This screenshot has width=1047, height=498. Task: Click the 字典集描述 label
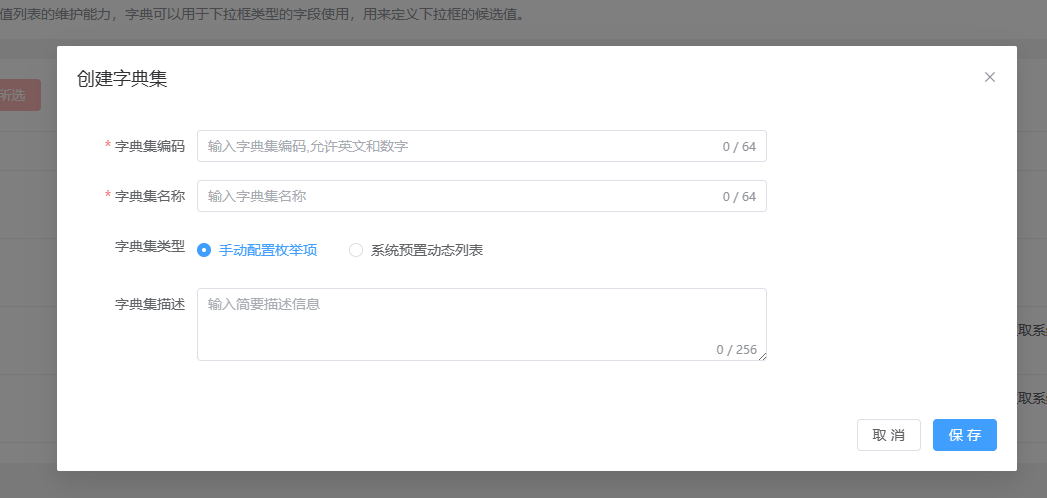point(150,304)
